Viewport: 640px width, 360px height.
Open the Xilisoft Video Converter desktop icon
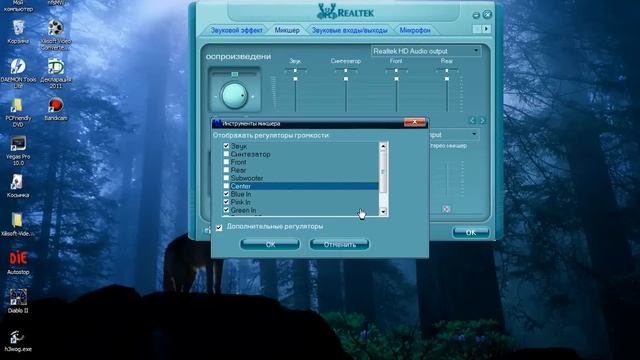(56, 35)
